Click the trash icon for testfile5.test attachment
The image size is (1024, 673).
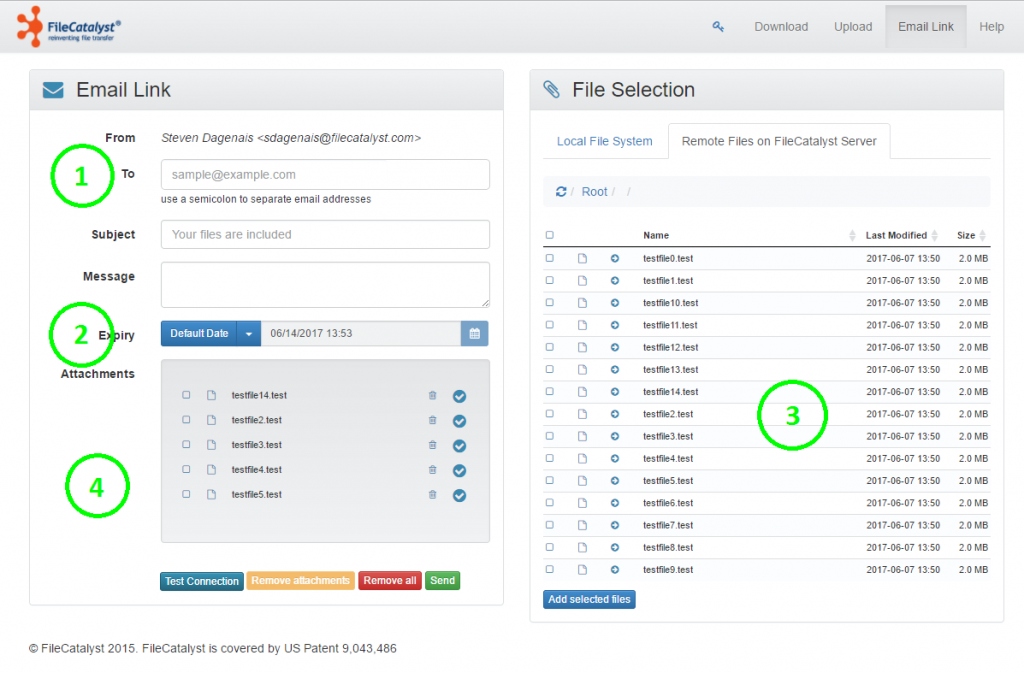(x=432, y=495)
